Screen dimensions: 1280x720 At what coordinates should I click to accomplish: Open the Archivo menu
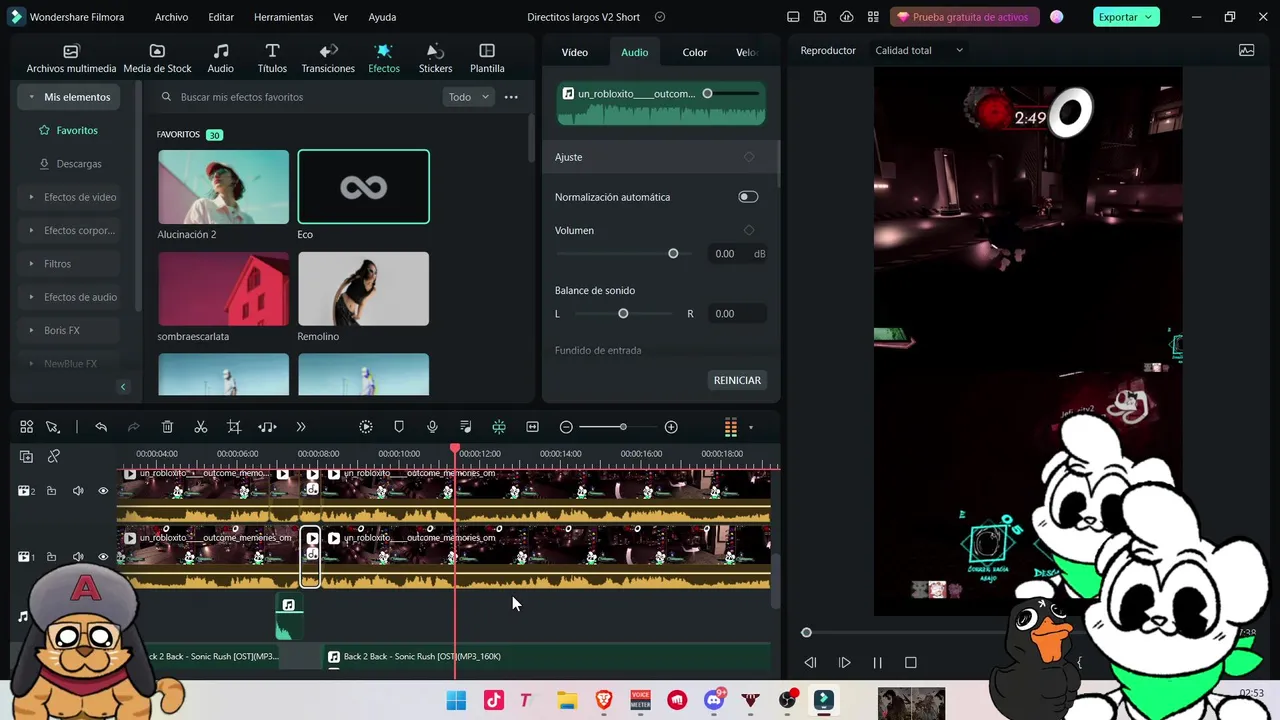pos(171,17)
